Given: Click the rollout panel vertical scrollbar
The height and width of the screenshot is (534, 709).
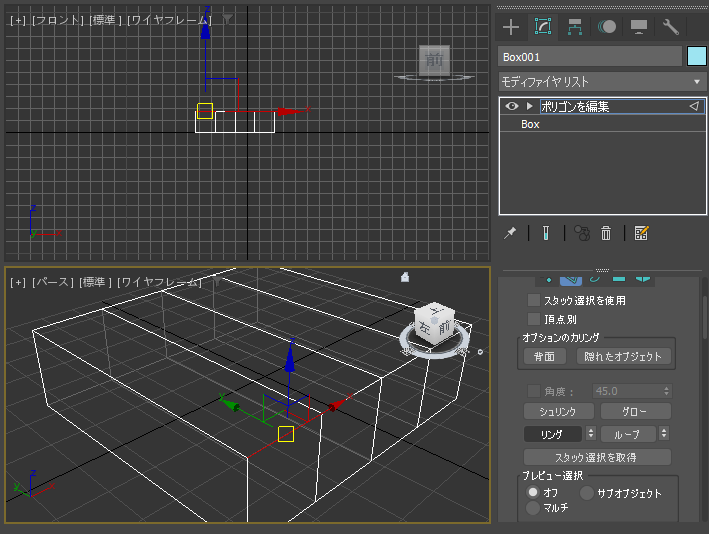Looking at the screenshot, I should click(705, 317).
